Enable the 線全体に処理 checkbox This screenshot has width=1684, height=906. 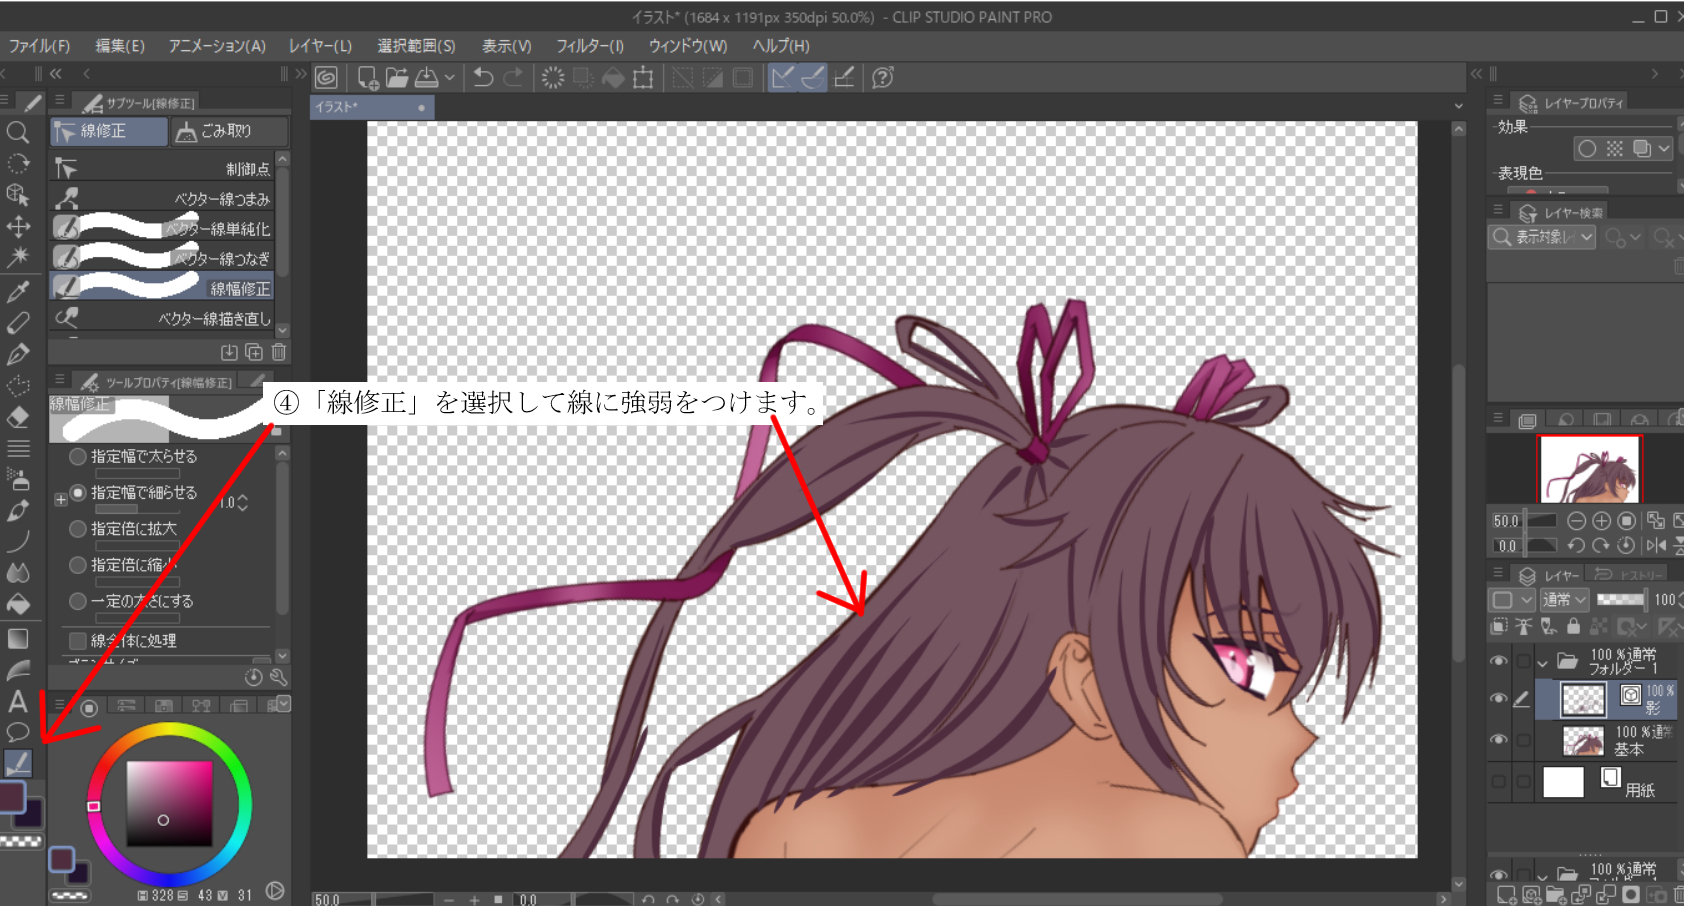[78, 640]
